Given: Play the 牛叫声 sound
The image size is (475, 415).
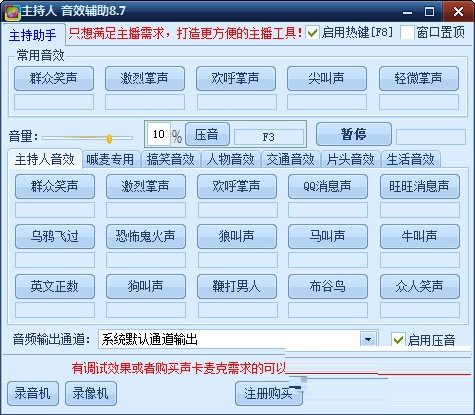Looking at the screenshot, I should 420,236.
